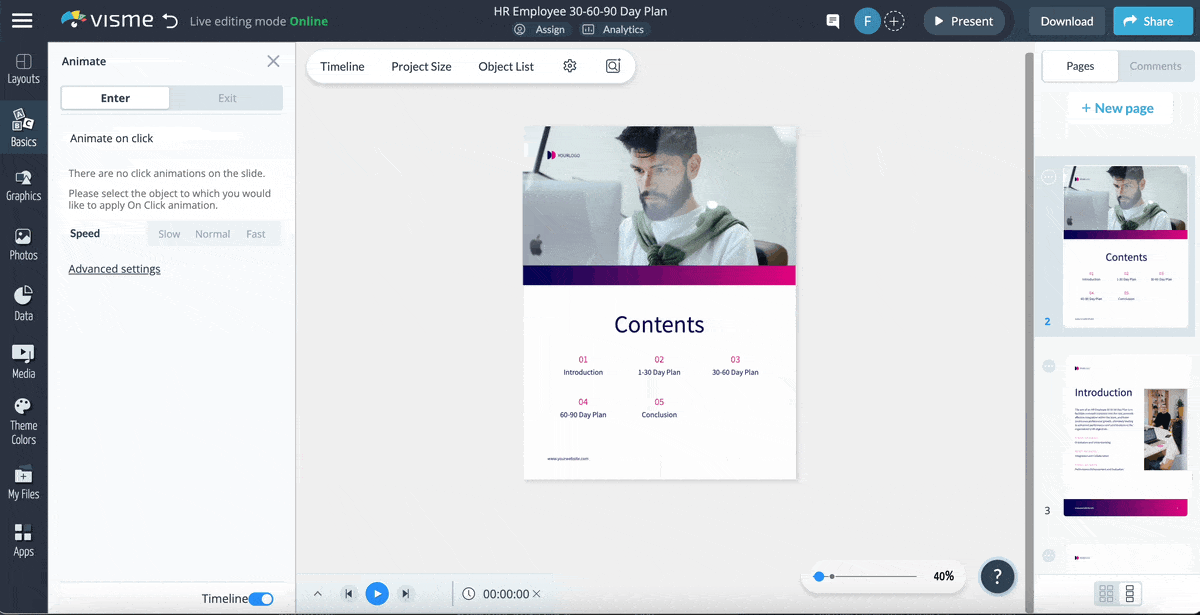Screen dimensions: 1200x615
Task: Open My Files in the sidebar
Action: coord(23,480)
